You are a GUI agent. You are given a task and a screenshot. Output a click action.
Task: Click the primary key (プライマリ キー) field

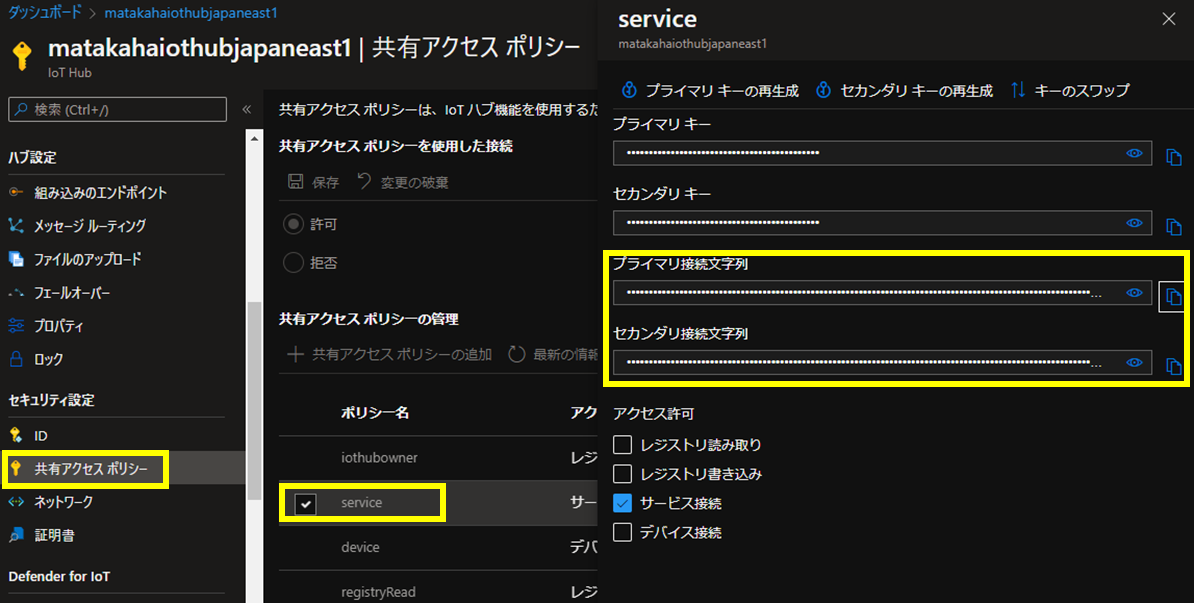tap(883, 153)
